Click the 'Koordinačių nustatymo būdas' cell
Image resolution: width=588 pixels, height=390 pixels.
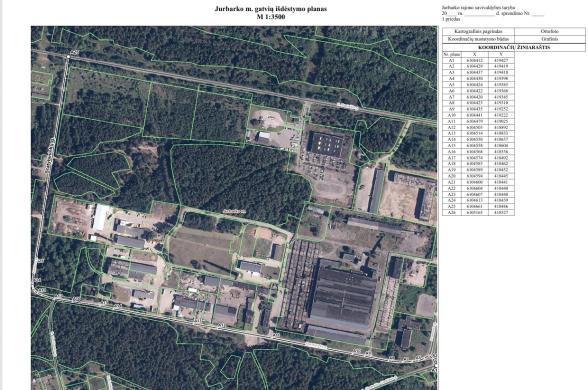pyautogui.click(x=478, y=39)
